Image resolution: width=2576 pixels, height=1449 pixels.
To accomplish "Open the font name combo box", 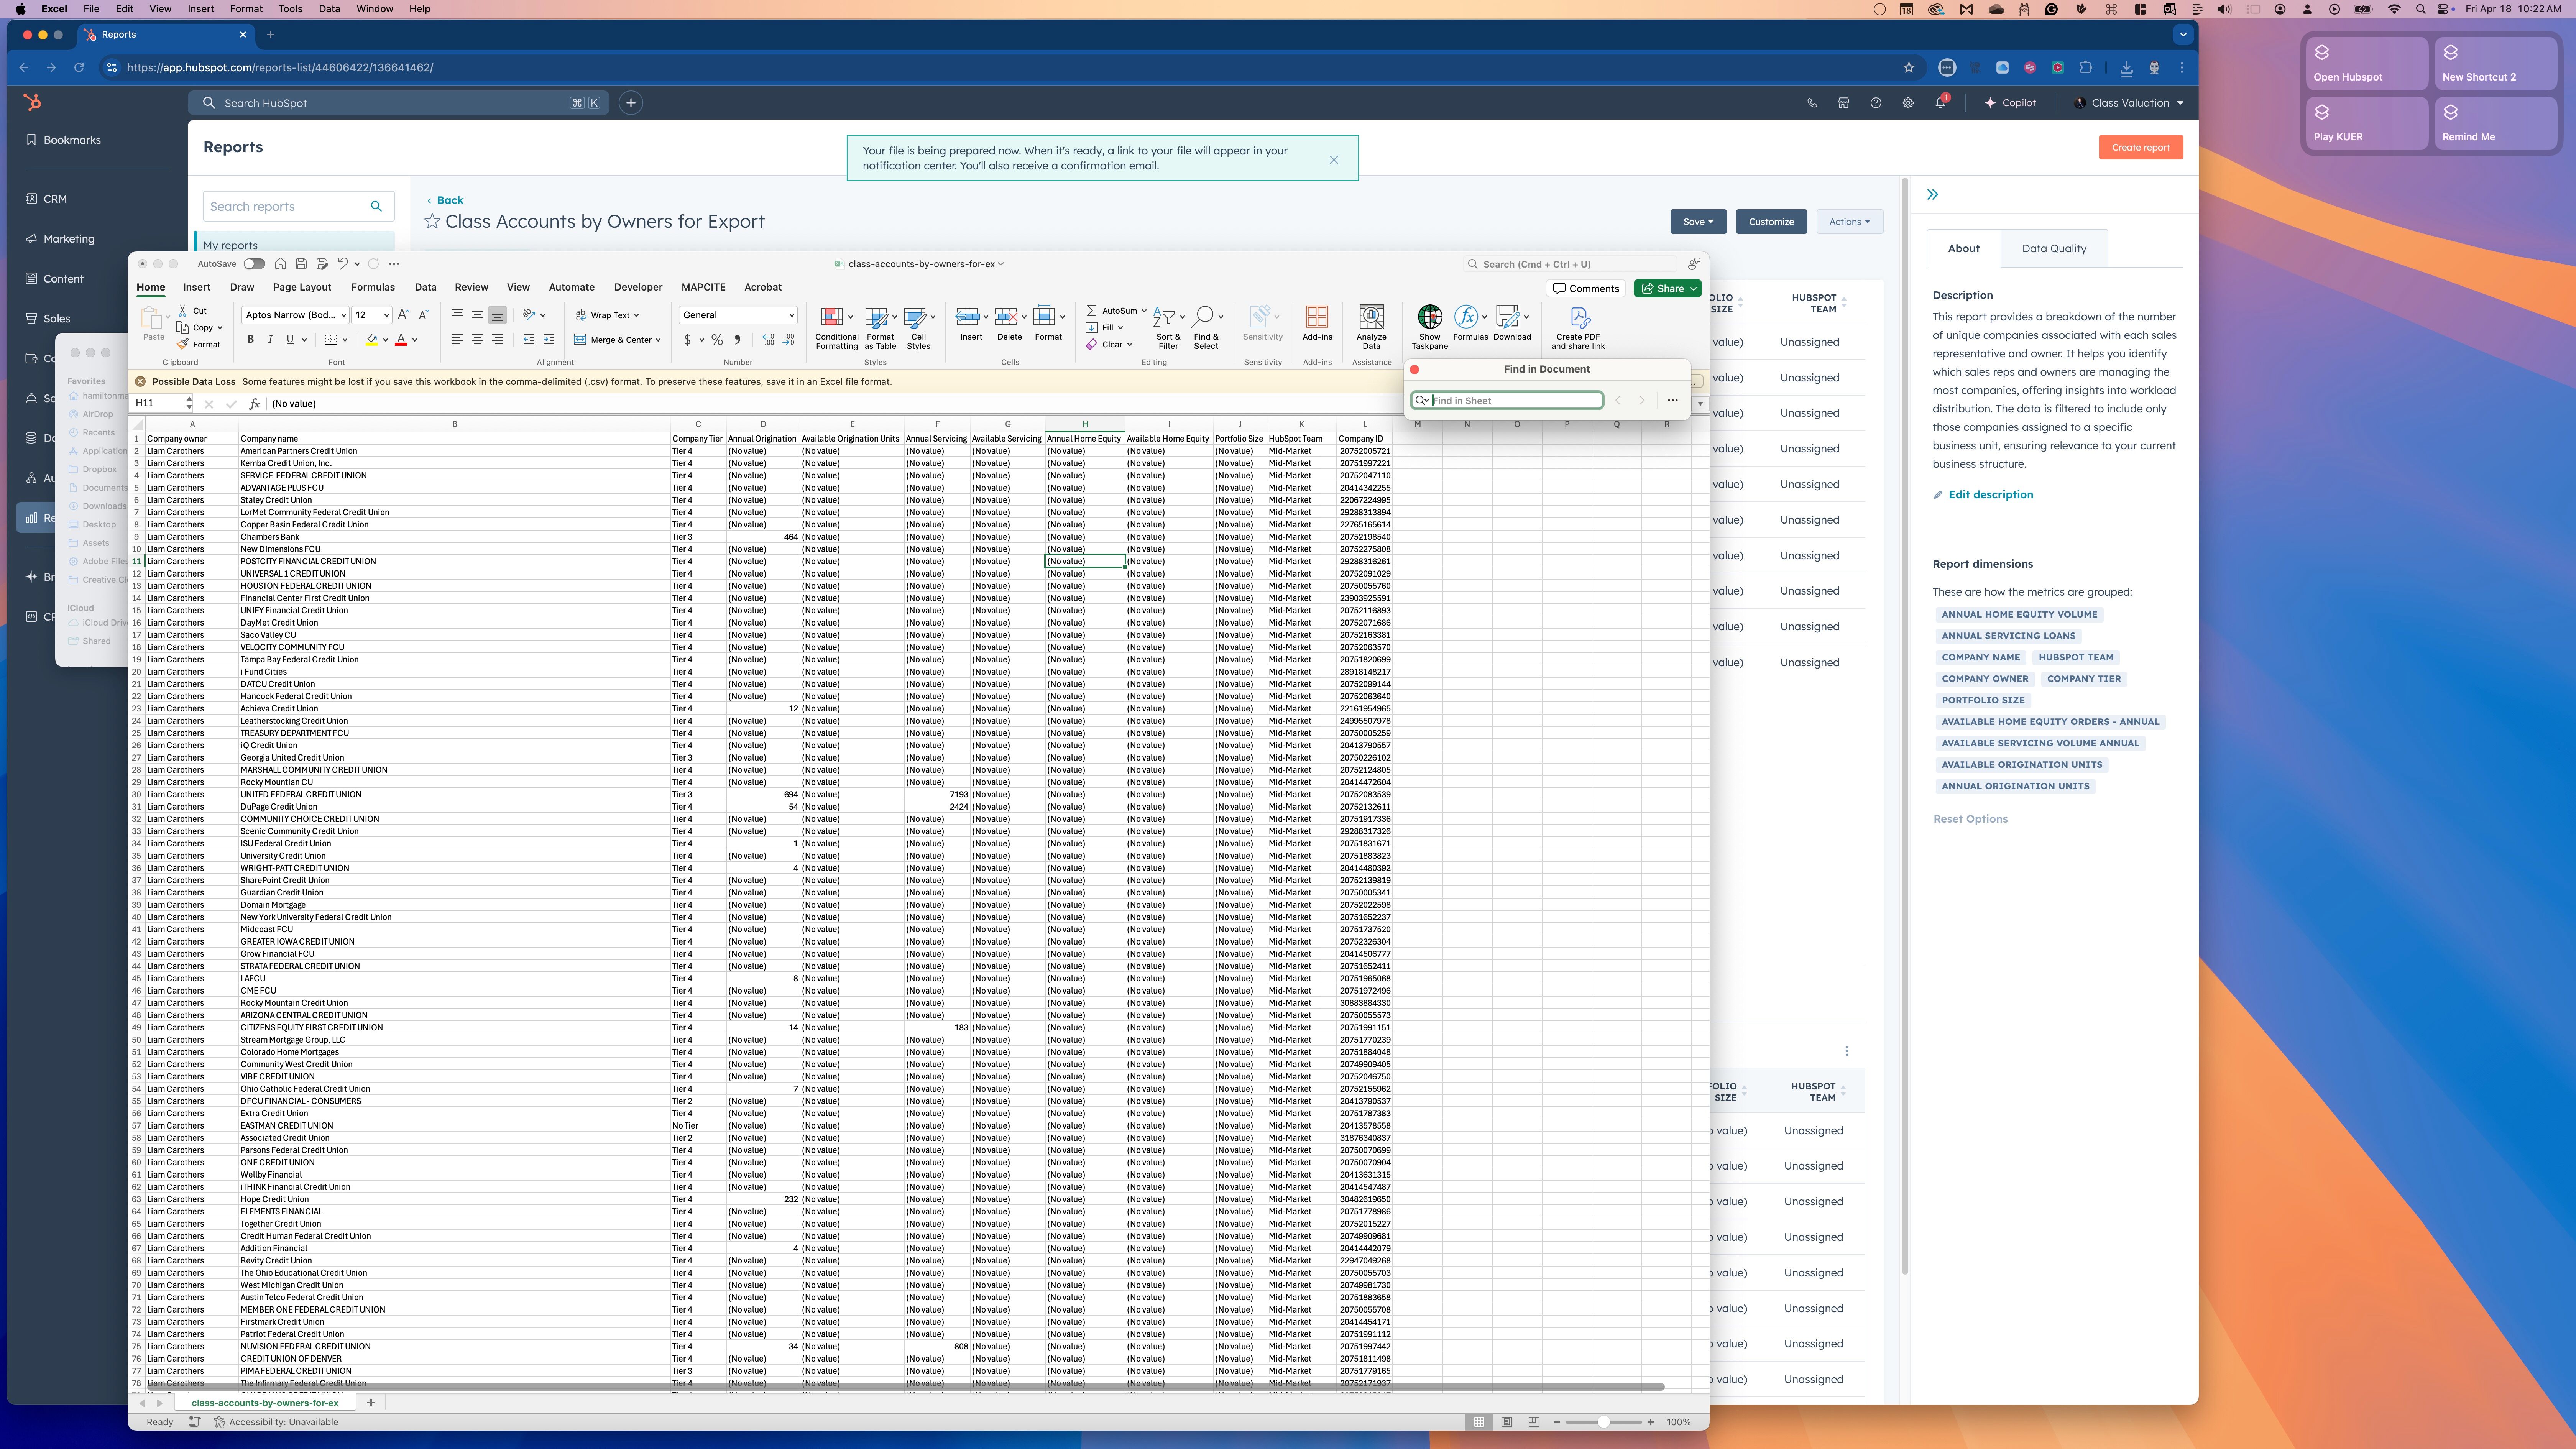I will click(x=295, y=315).
